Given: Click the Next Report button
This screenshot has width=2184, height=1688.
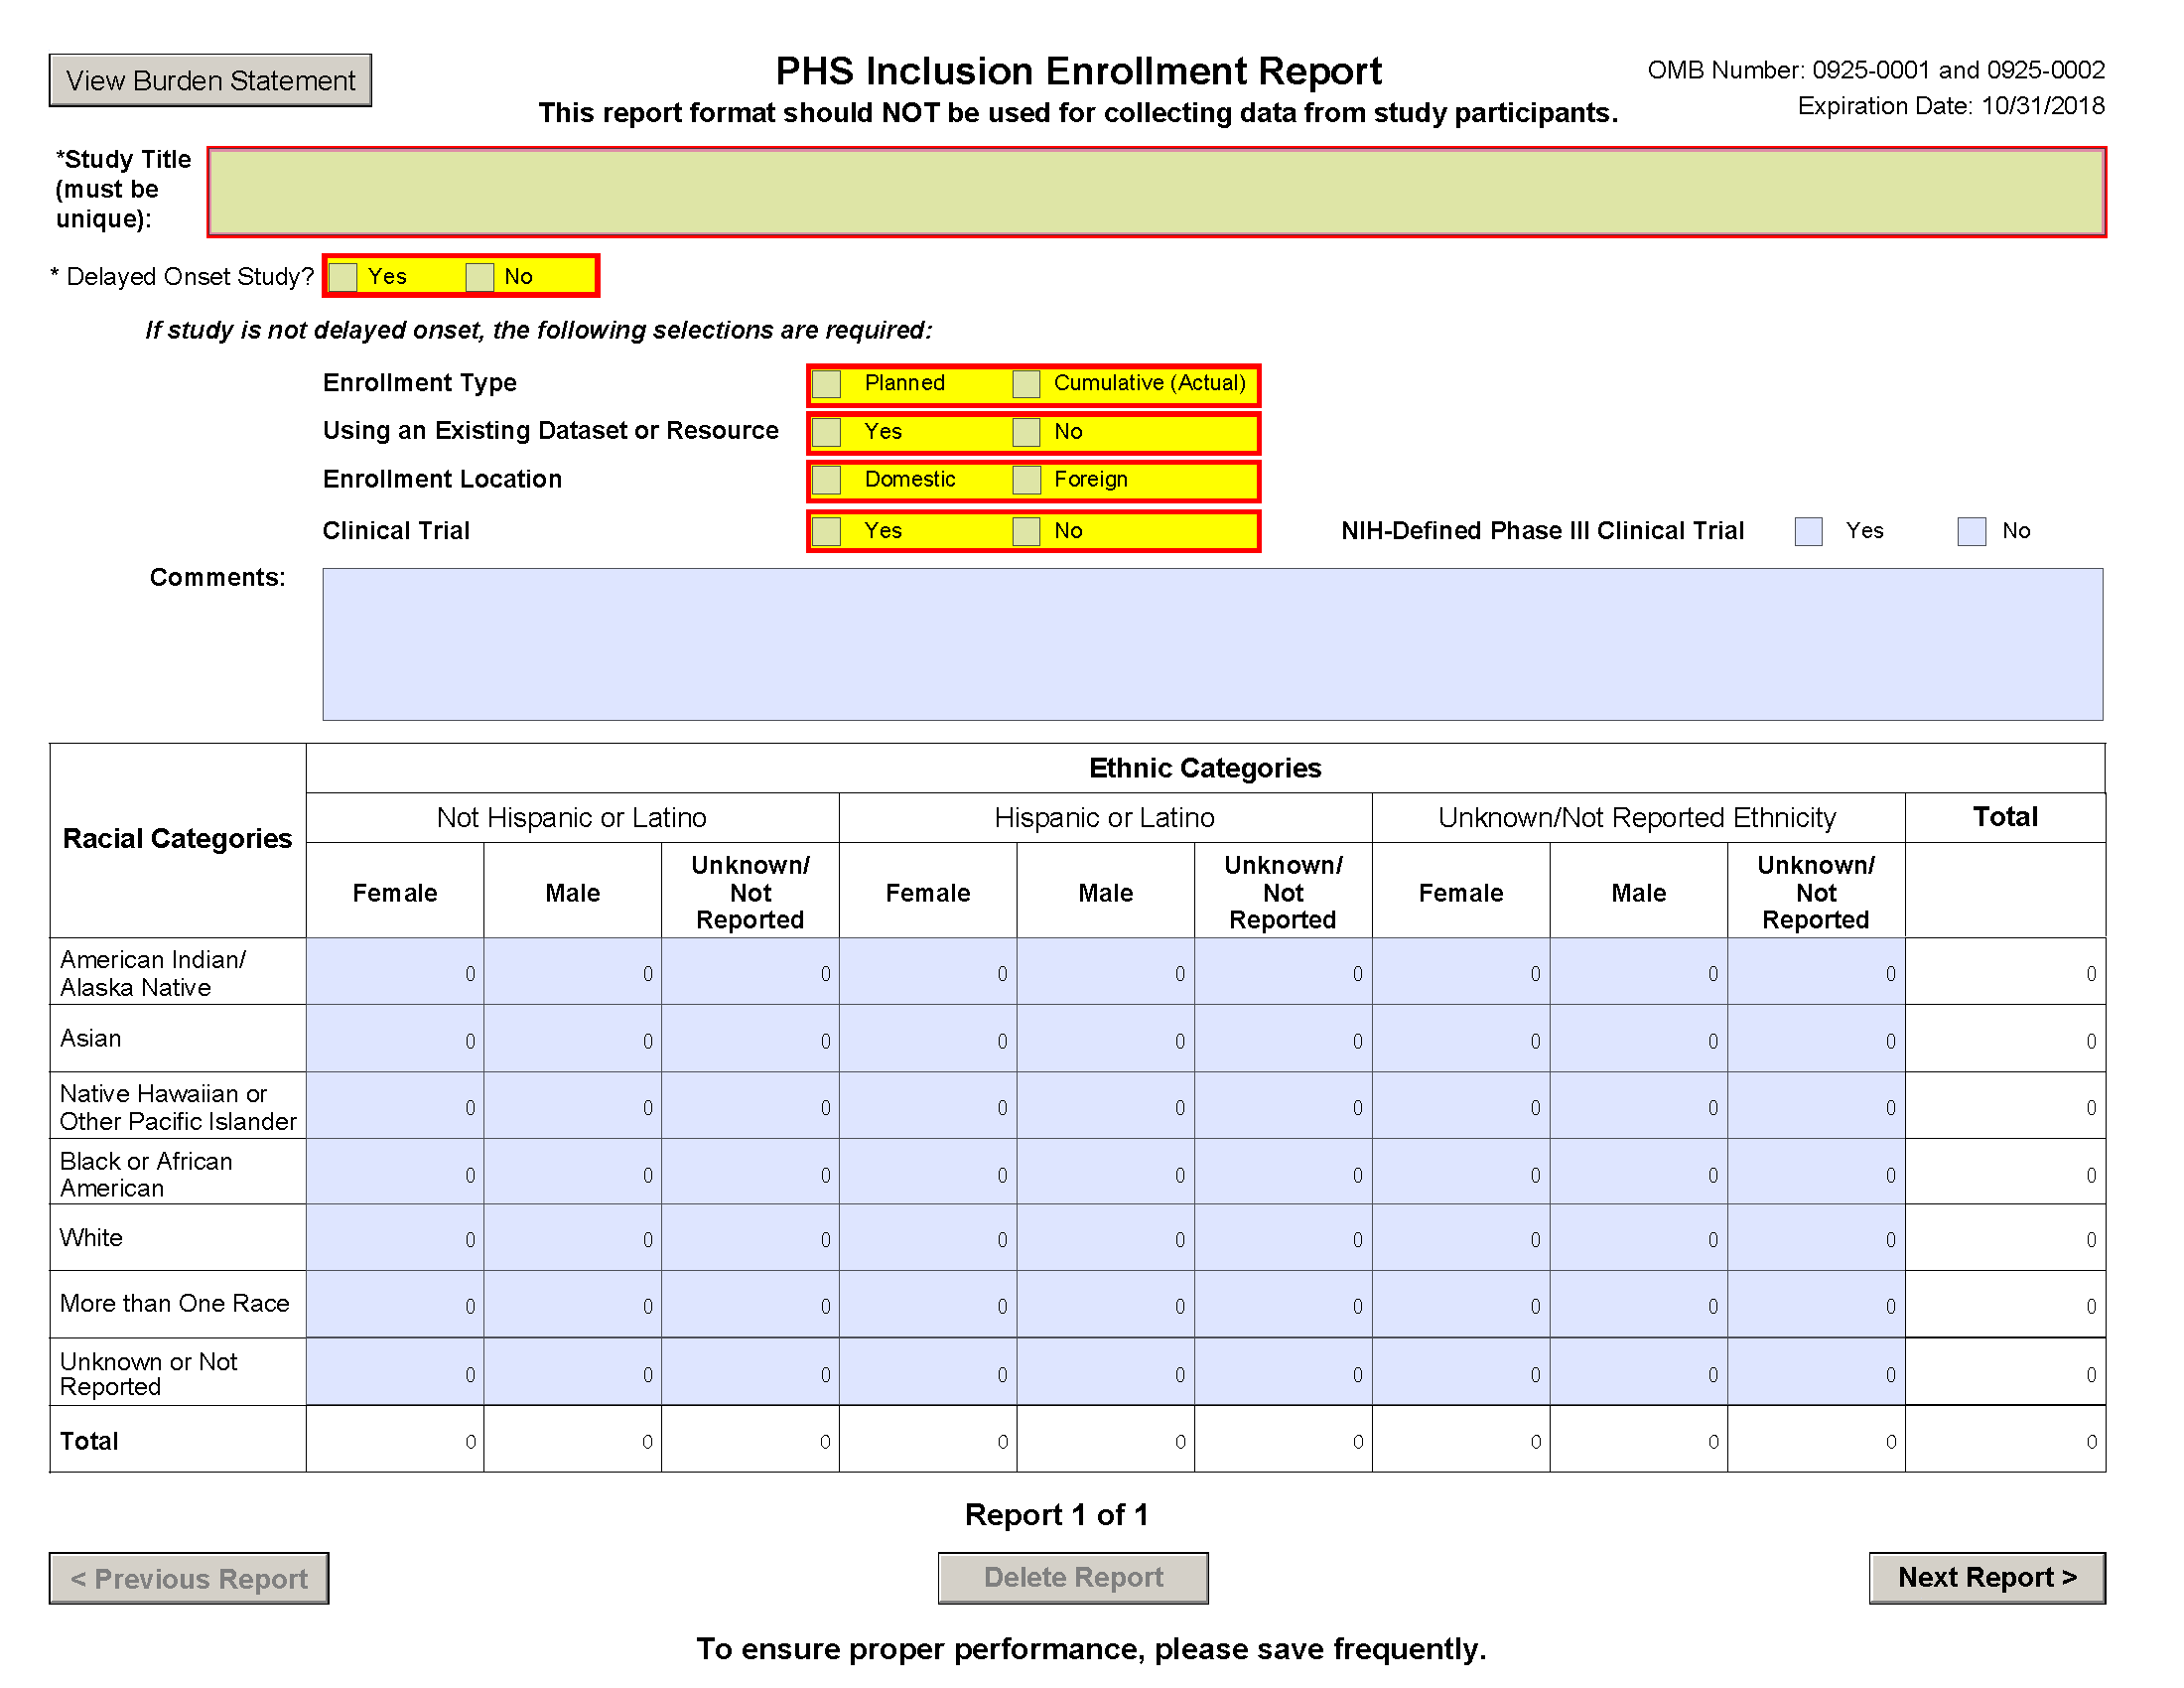Looking at the screenshot, I should click(x=1988, y=1577).
